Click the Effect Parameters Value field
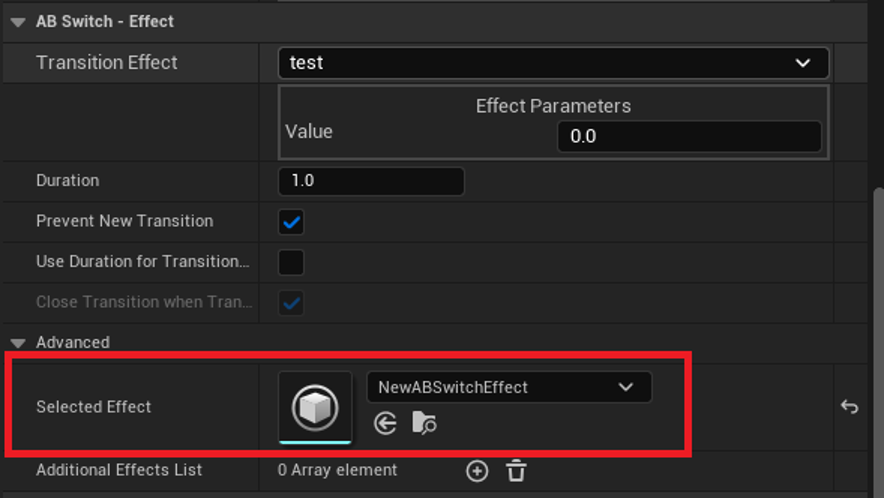The width and height of the screenshot is (884, 498). [x=688, y=136]
